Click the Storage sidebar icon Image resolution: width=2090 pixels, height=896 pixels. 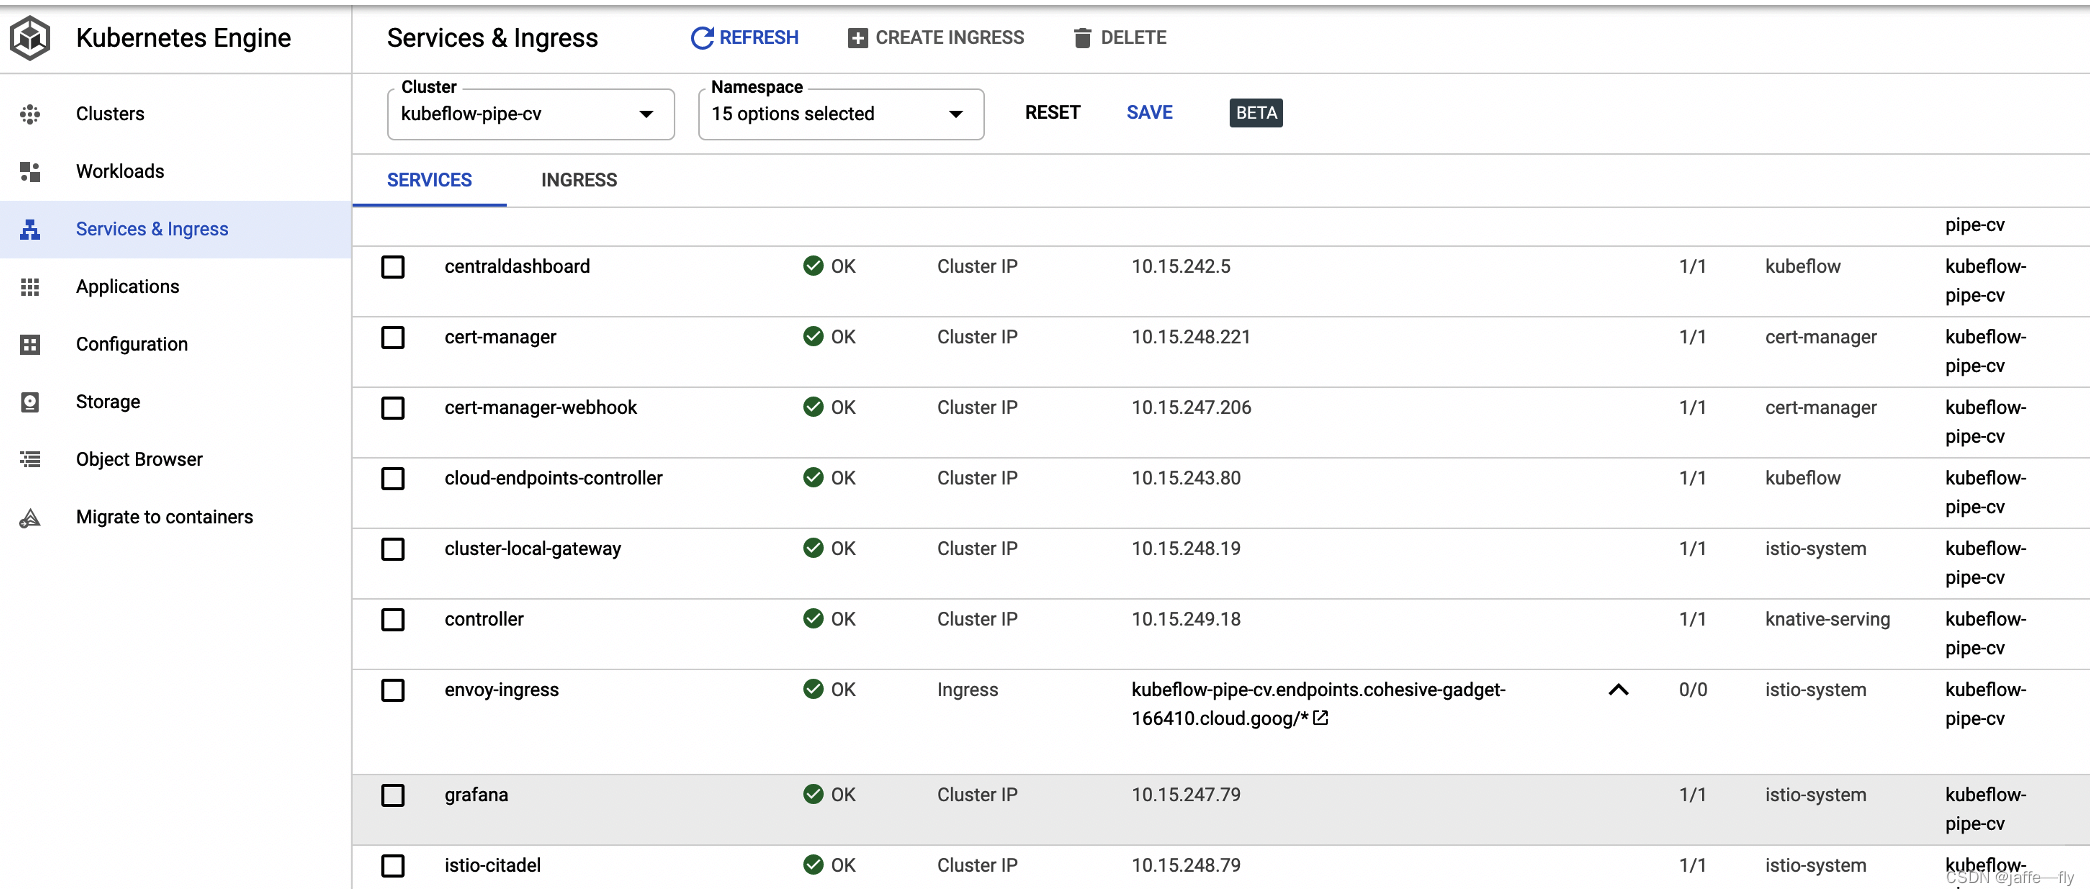30,402
